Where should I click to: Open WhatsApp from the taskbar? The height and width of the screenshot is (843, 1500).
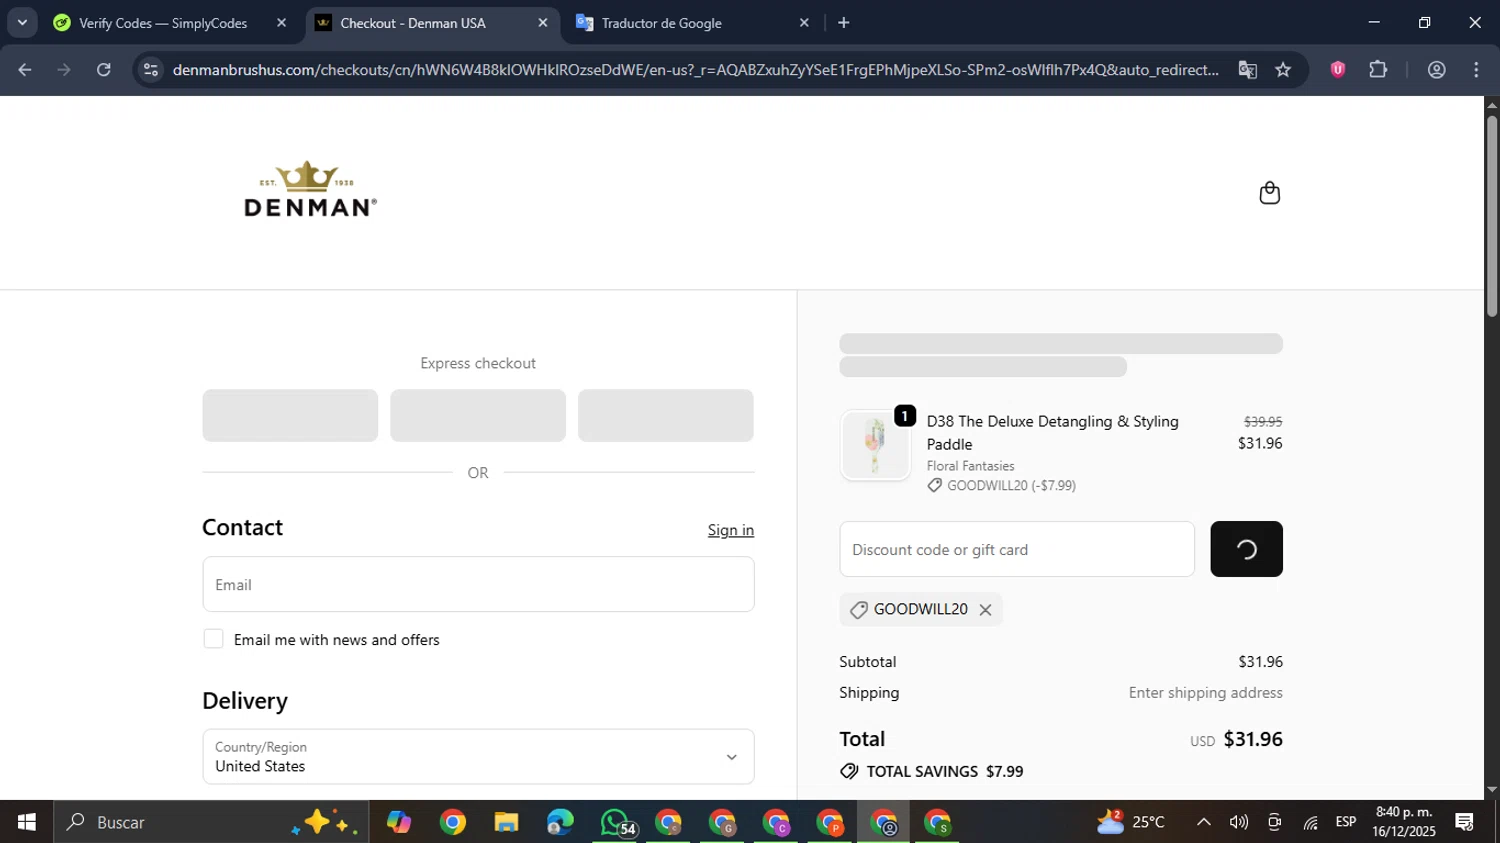point(615,822)
